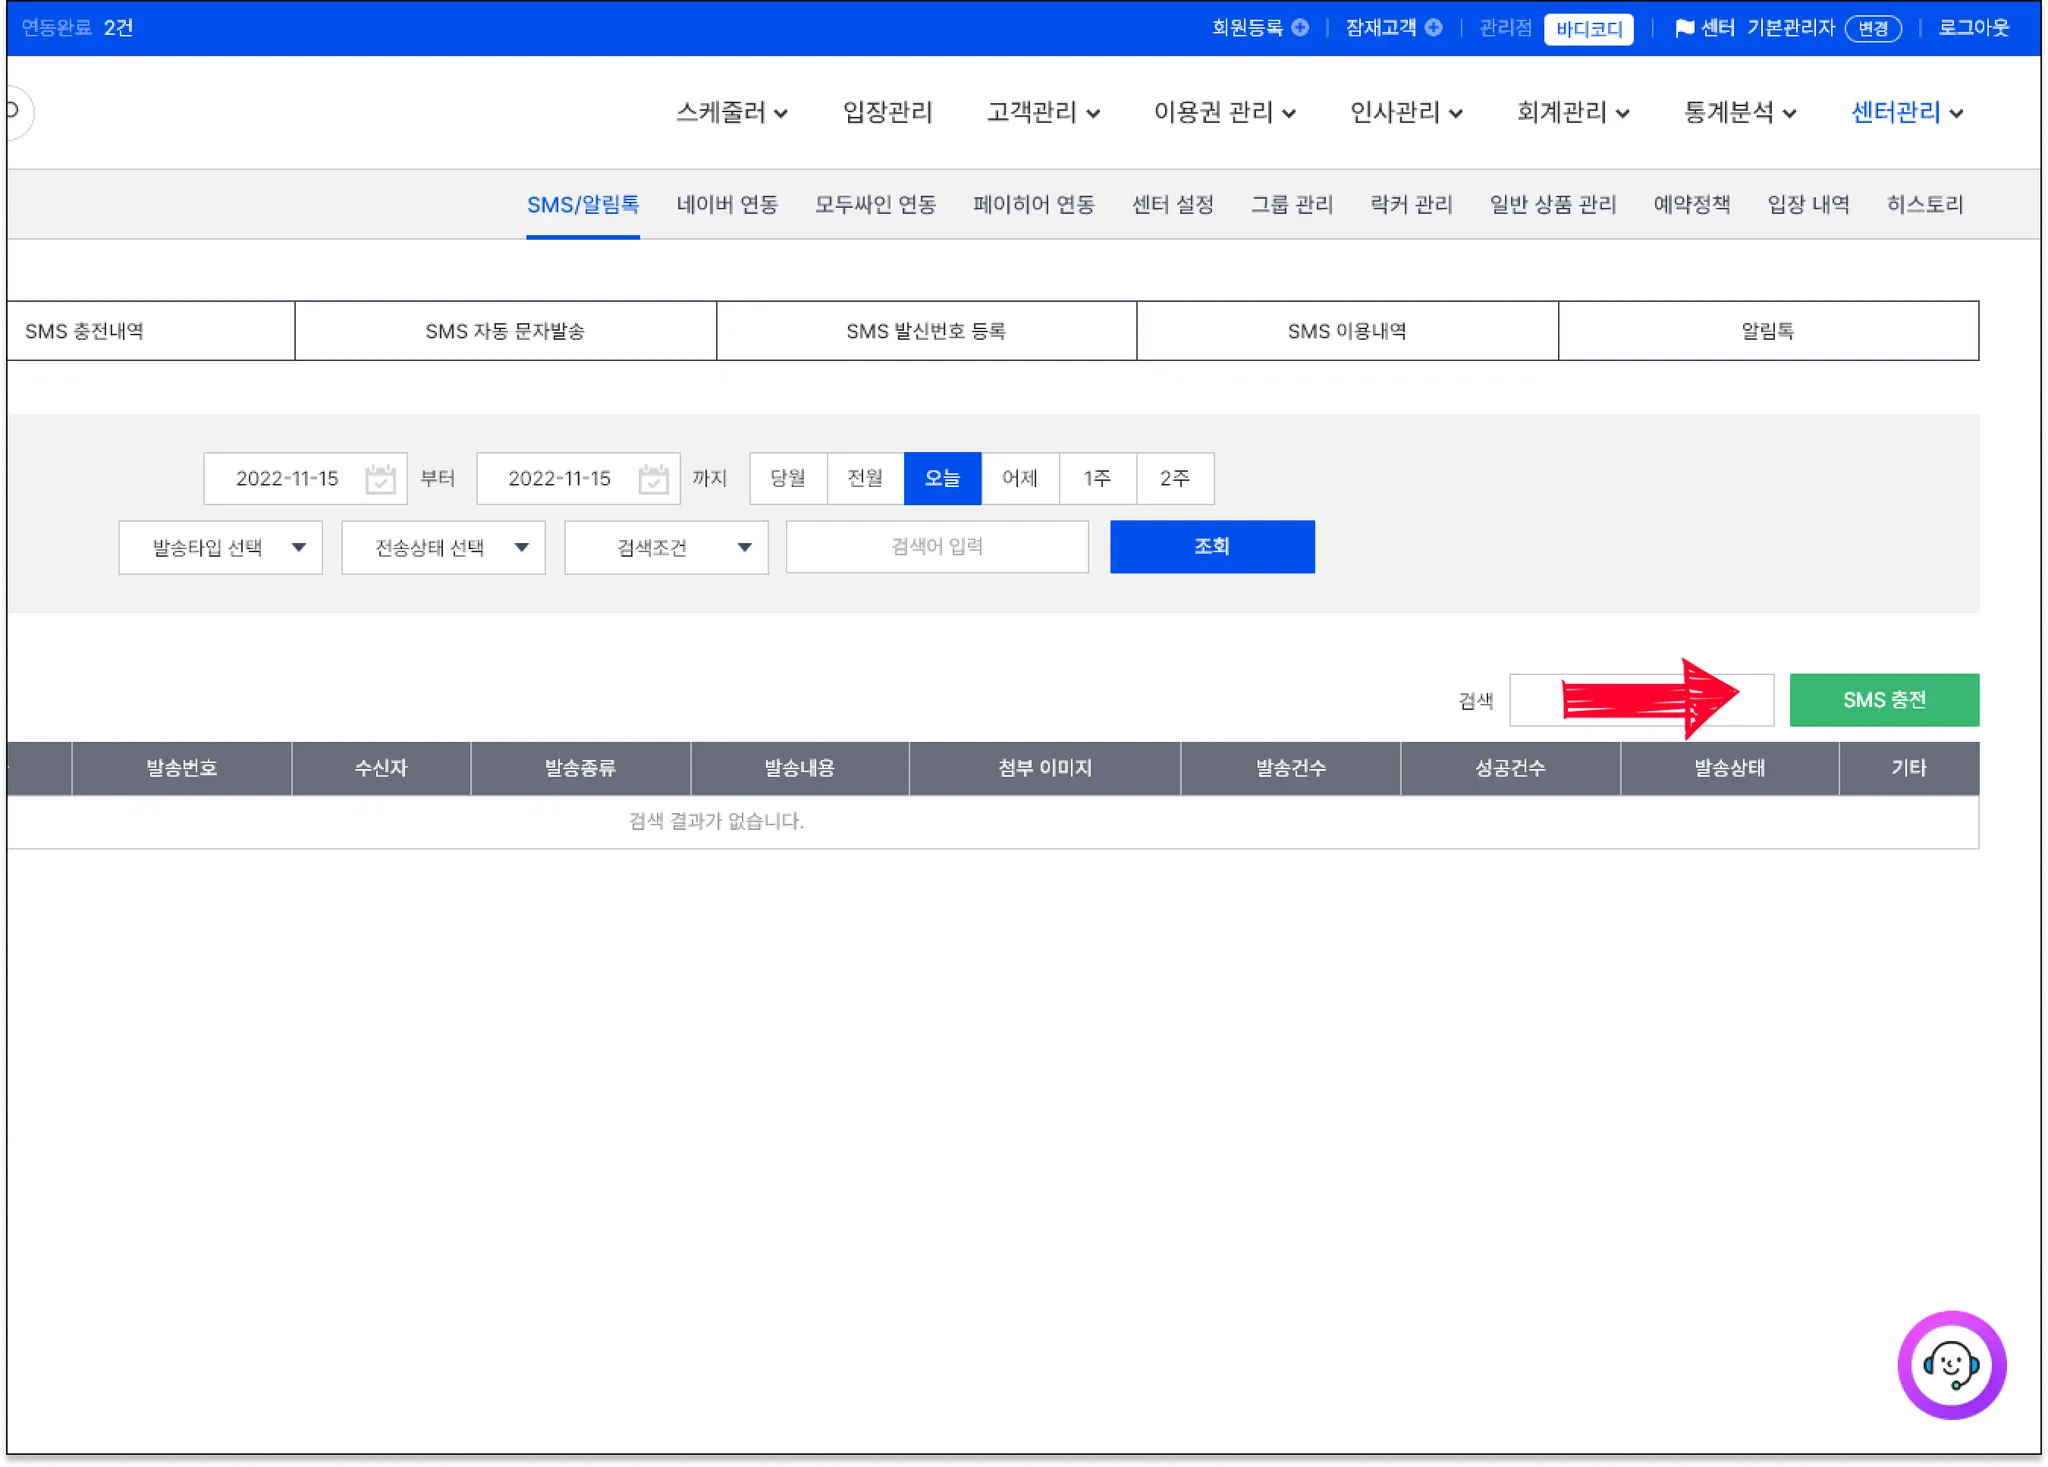Screen dimensions: 2048x1467
Task: Open the chat support smiley icon
Action: click(1950, 1364)
